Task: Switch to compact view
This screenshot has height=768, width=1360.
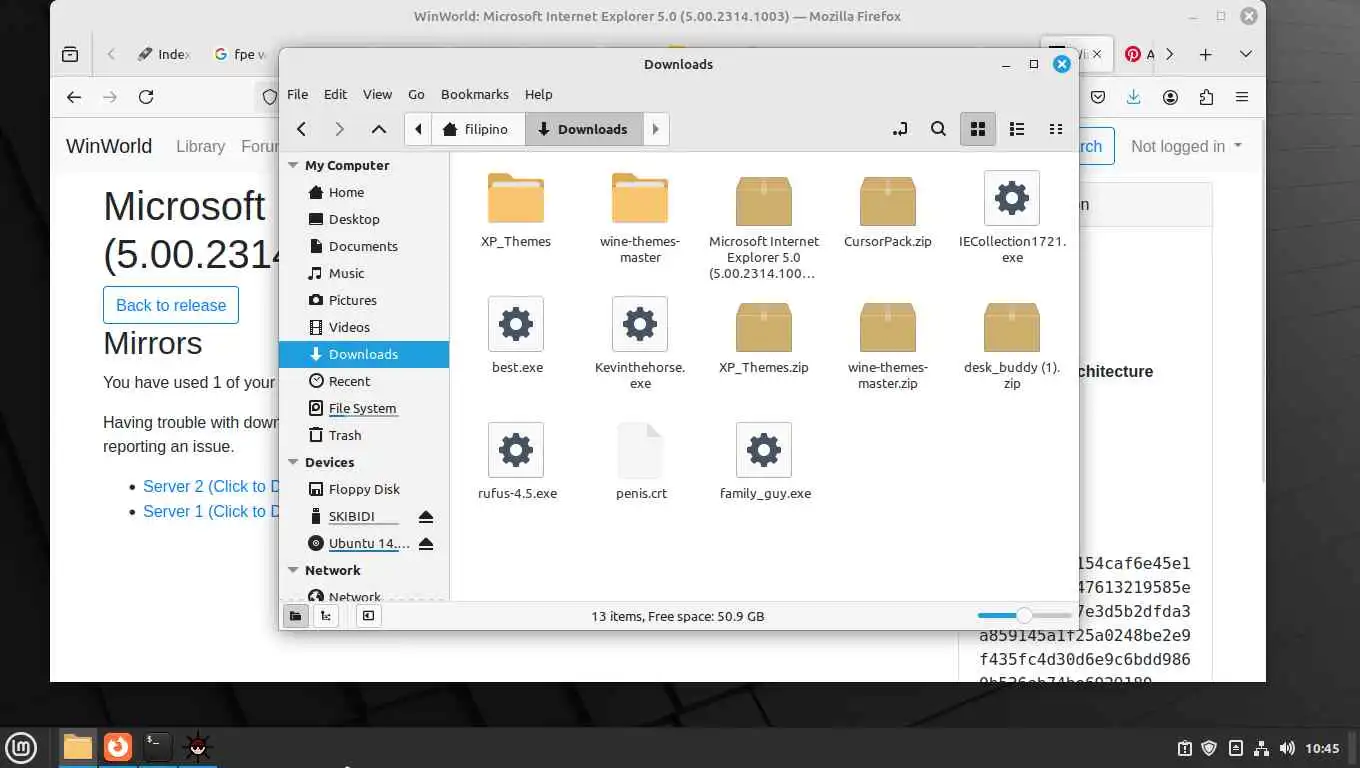Action: (x=1055, y=129)
